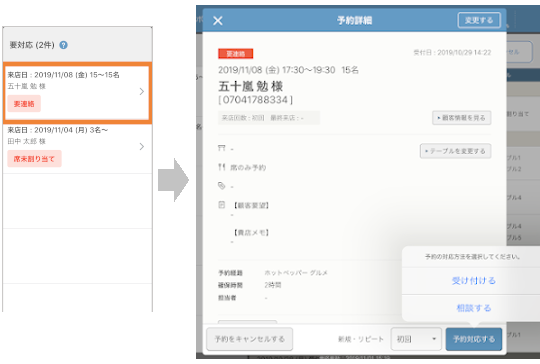Click the memo note icon
This screenshot has width=540, height=364.
[x=221, y=205]
